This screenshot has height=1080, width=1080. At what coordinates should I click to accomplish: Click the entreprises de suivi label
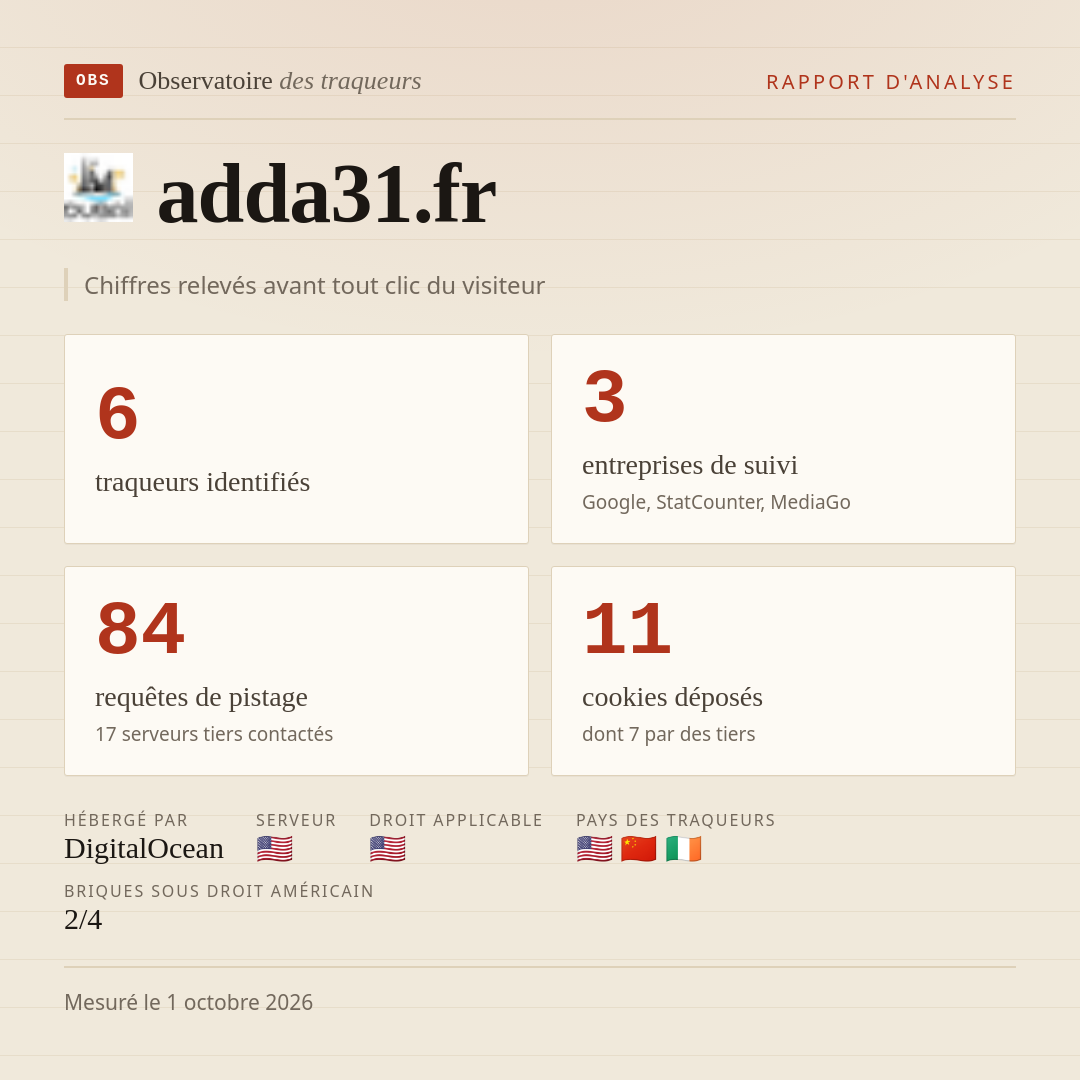point(689,465)
